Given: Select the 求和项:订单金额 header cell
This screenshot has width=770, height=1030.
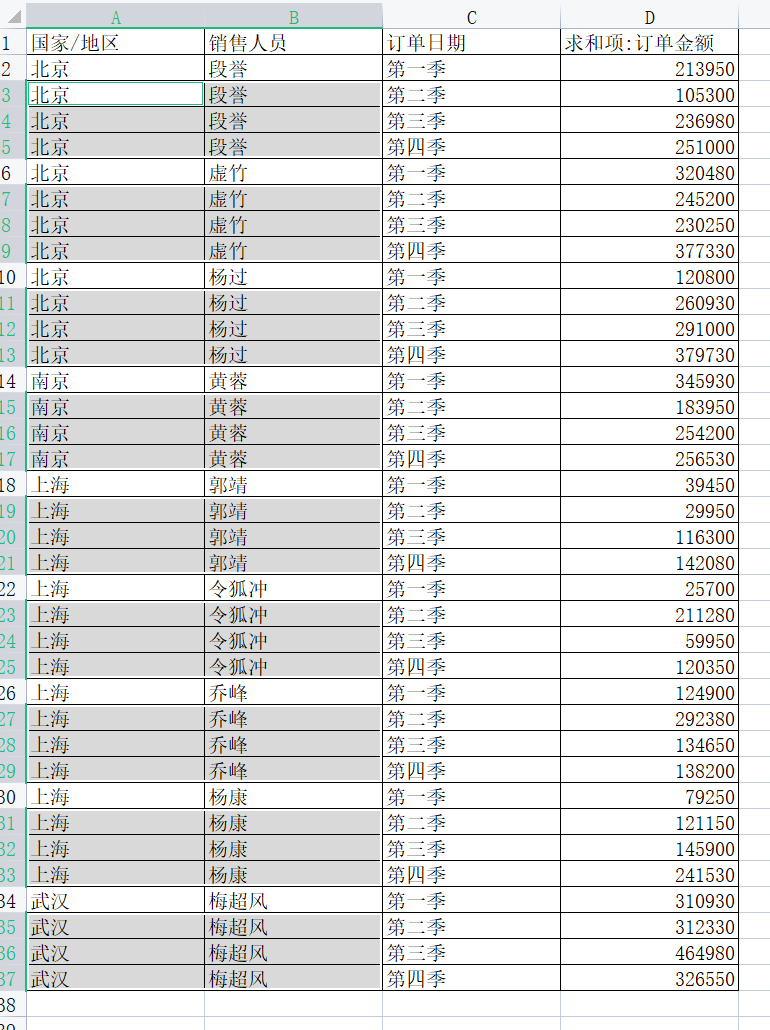Looking at the screenshot, I should click(x=649, y=43).
